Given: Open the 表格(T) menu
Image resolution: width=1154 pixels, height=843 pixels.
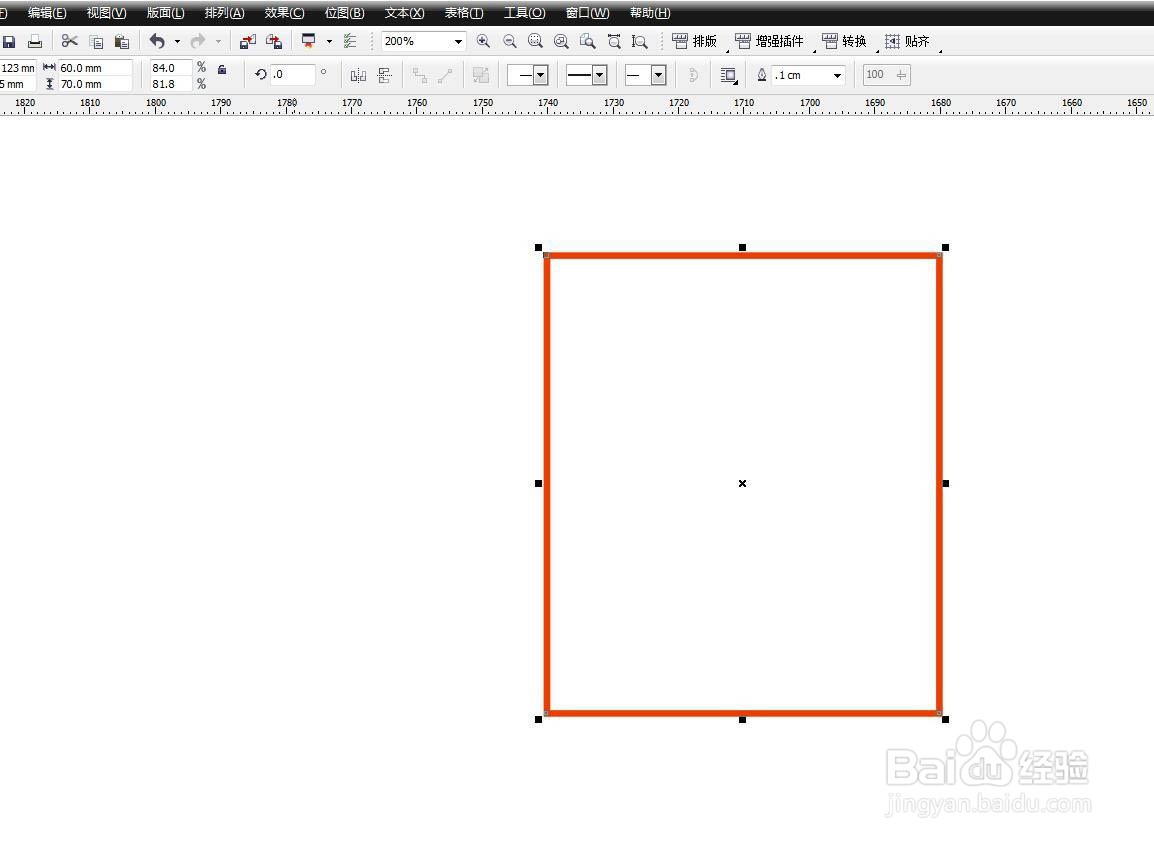Looking at the screenshot, I should pos(464,13).
